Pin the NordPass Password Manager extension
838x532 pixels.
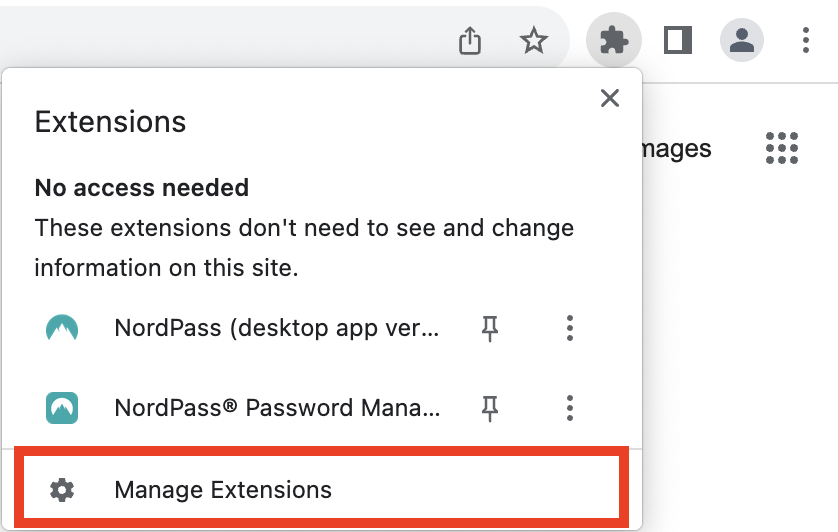490,408
